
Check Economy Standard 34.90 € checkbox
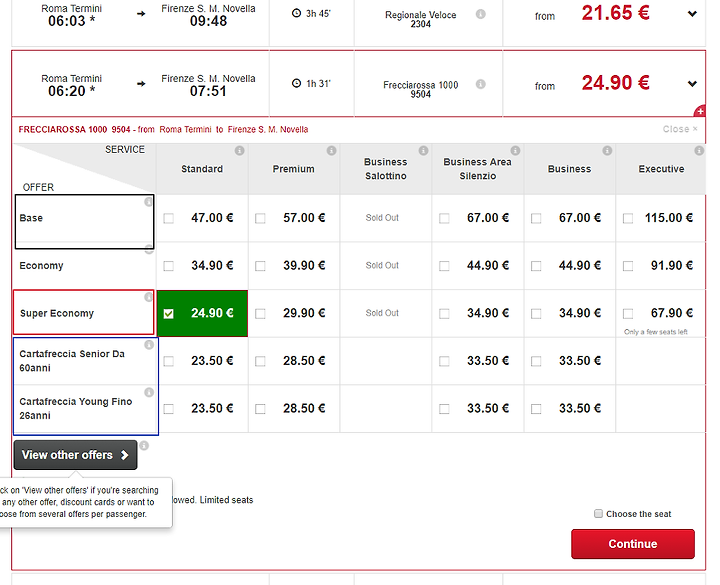[x=169, y=266]
